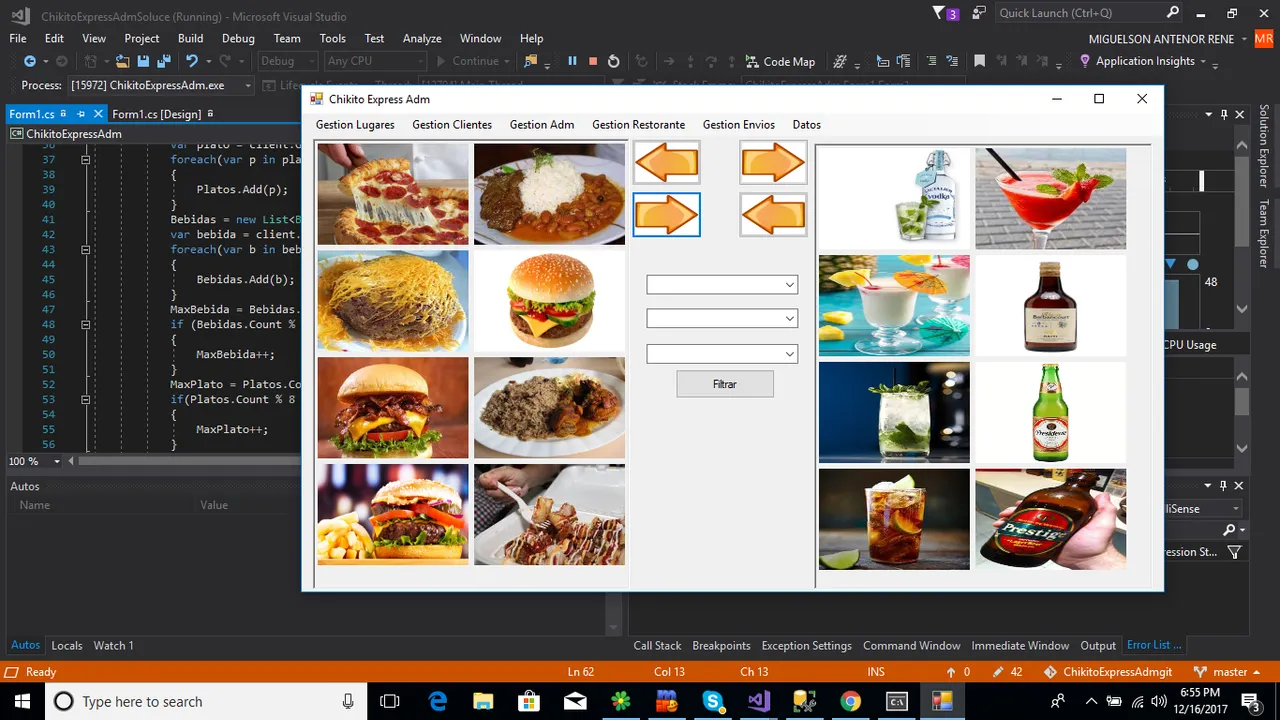Open the top empty combo box in form
The width and height of the screenshot is (1280, 720).
click(x=722, y=285)
